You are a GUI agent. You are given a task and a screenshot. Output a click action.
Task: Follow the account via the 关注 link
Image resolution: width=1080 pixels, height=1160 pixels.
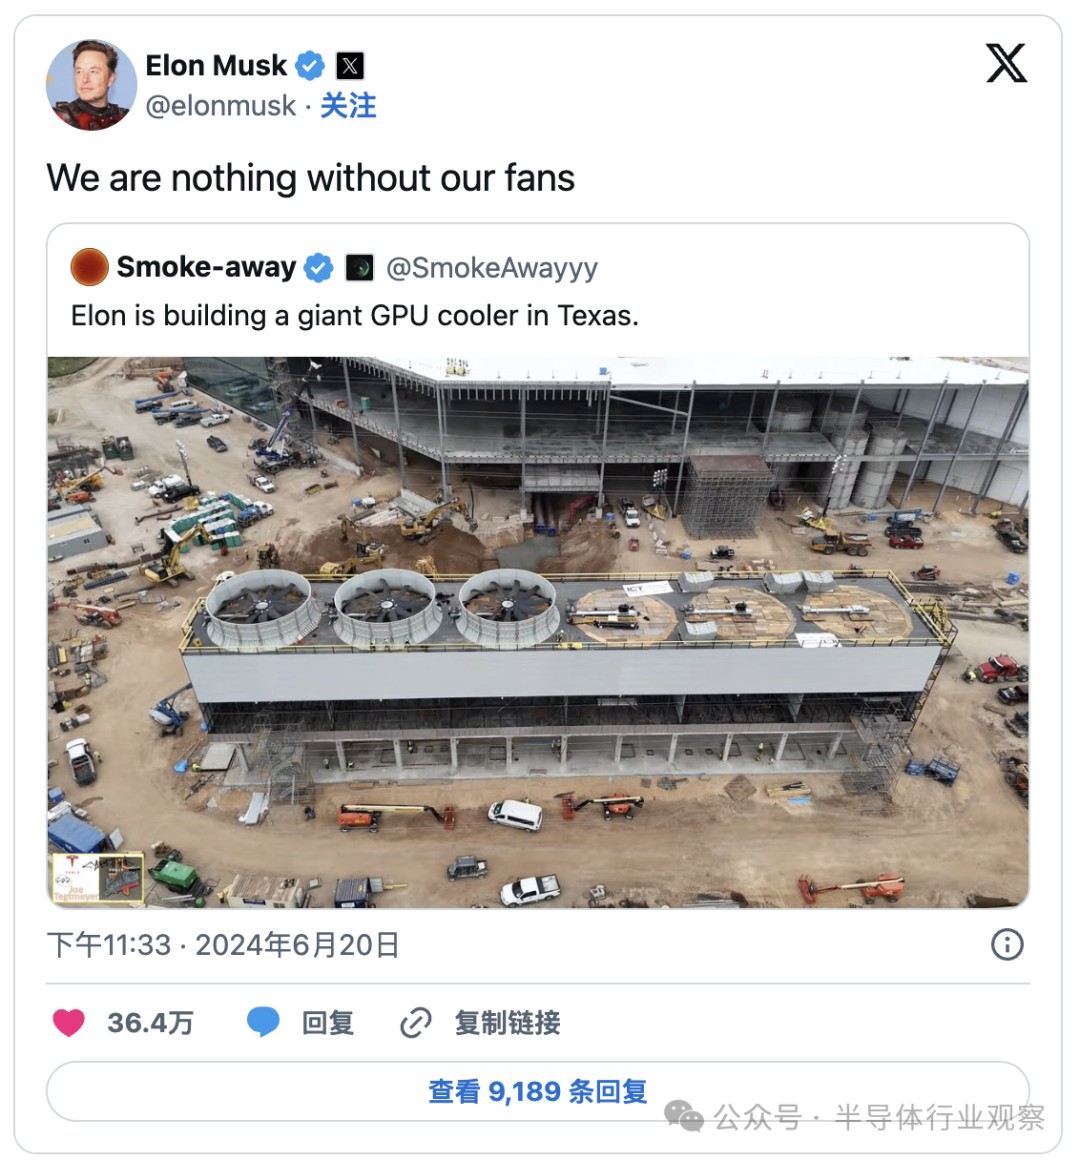tap(348, 105)
